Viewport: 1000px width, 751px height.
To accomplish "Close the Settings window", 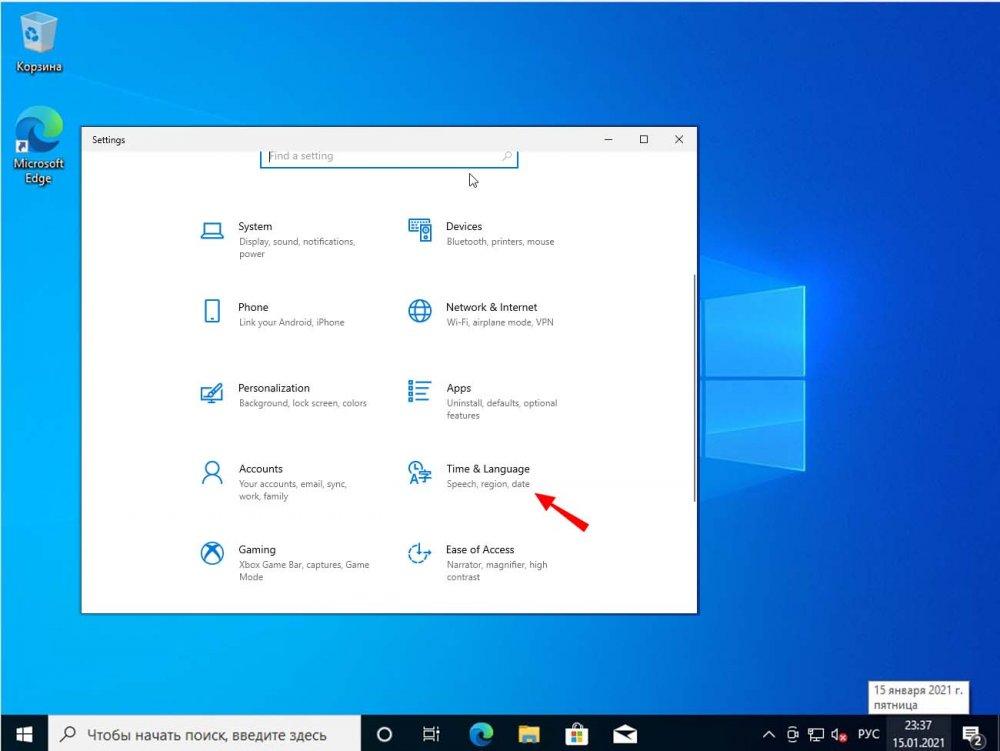I will pos(679,140).
